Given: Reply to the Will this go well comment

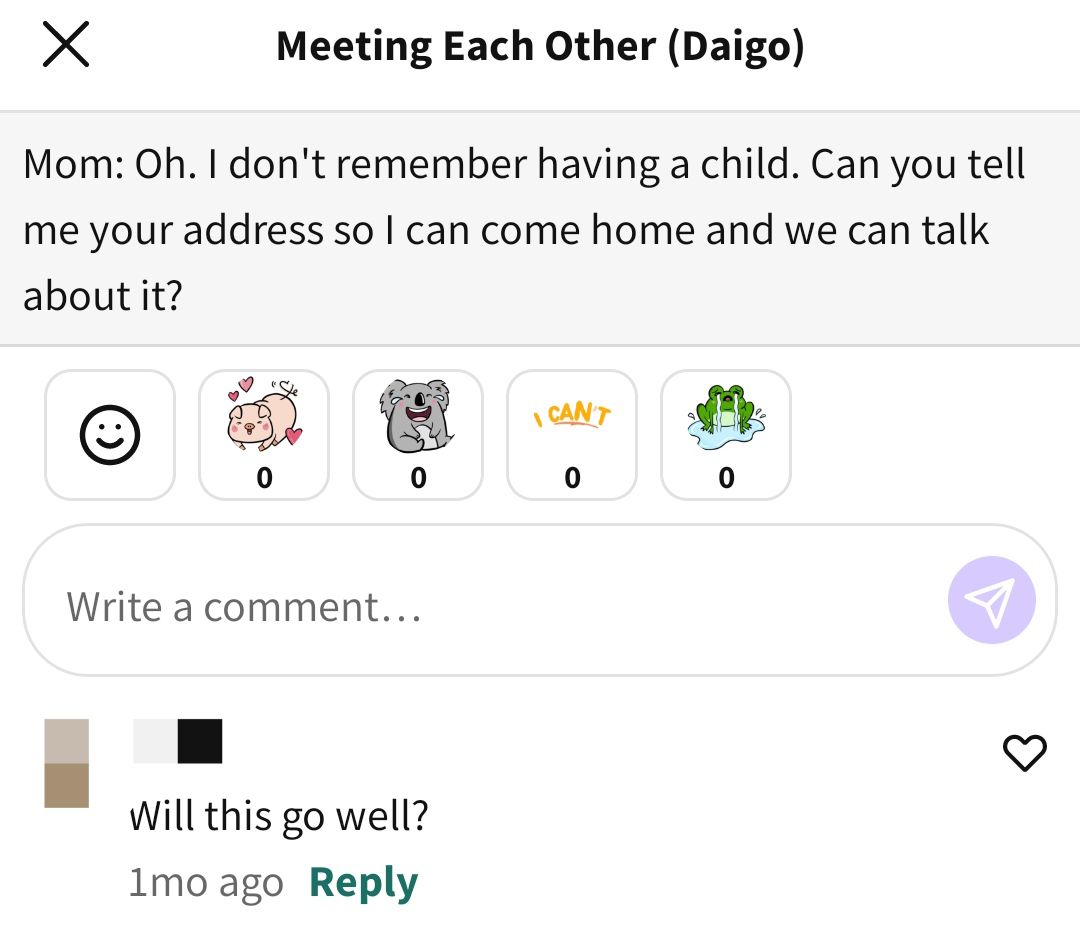Looking at the screenshot, I should click(x=364, y=883).
